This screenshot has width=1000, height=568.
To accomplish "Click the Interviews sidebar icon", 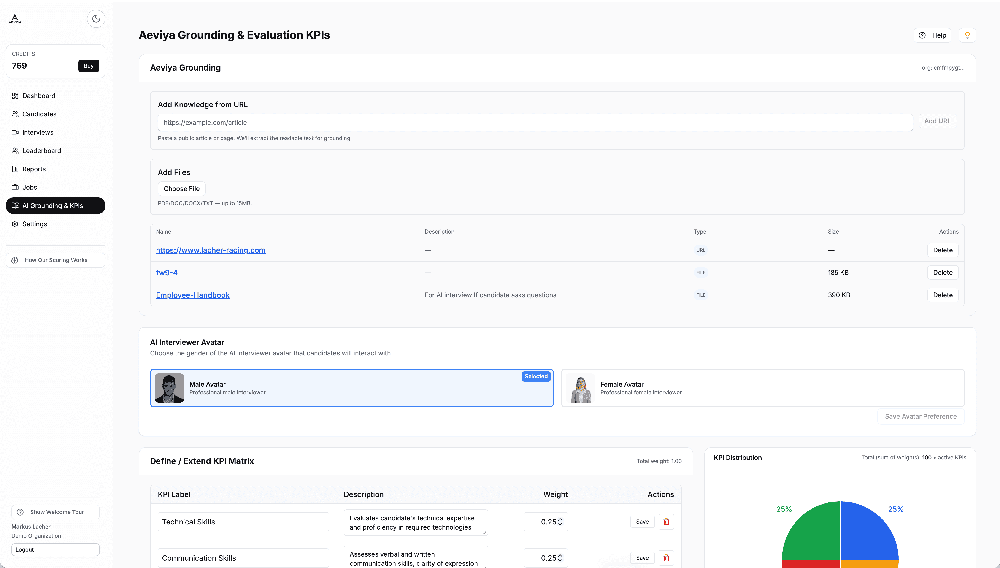I will click(15, 133).
